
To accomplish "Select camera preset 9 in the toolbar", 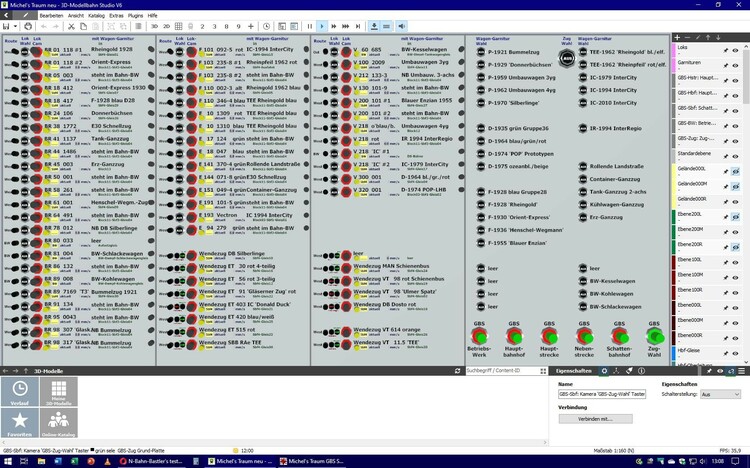I will click(238, 26).
